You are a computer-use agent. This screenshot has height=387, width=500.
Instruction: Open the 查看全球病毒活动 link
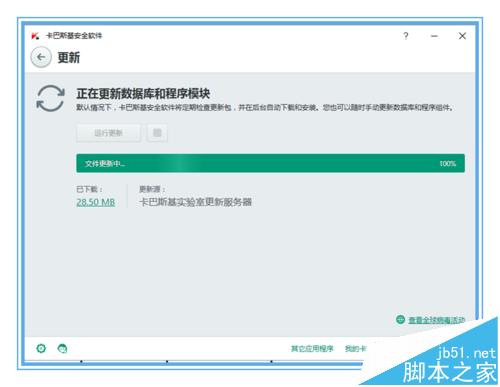click(x=437, y=320)
